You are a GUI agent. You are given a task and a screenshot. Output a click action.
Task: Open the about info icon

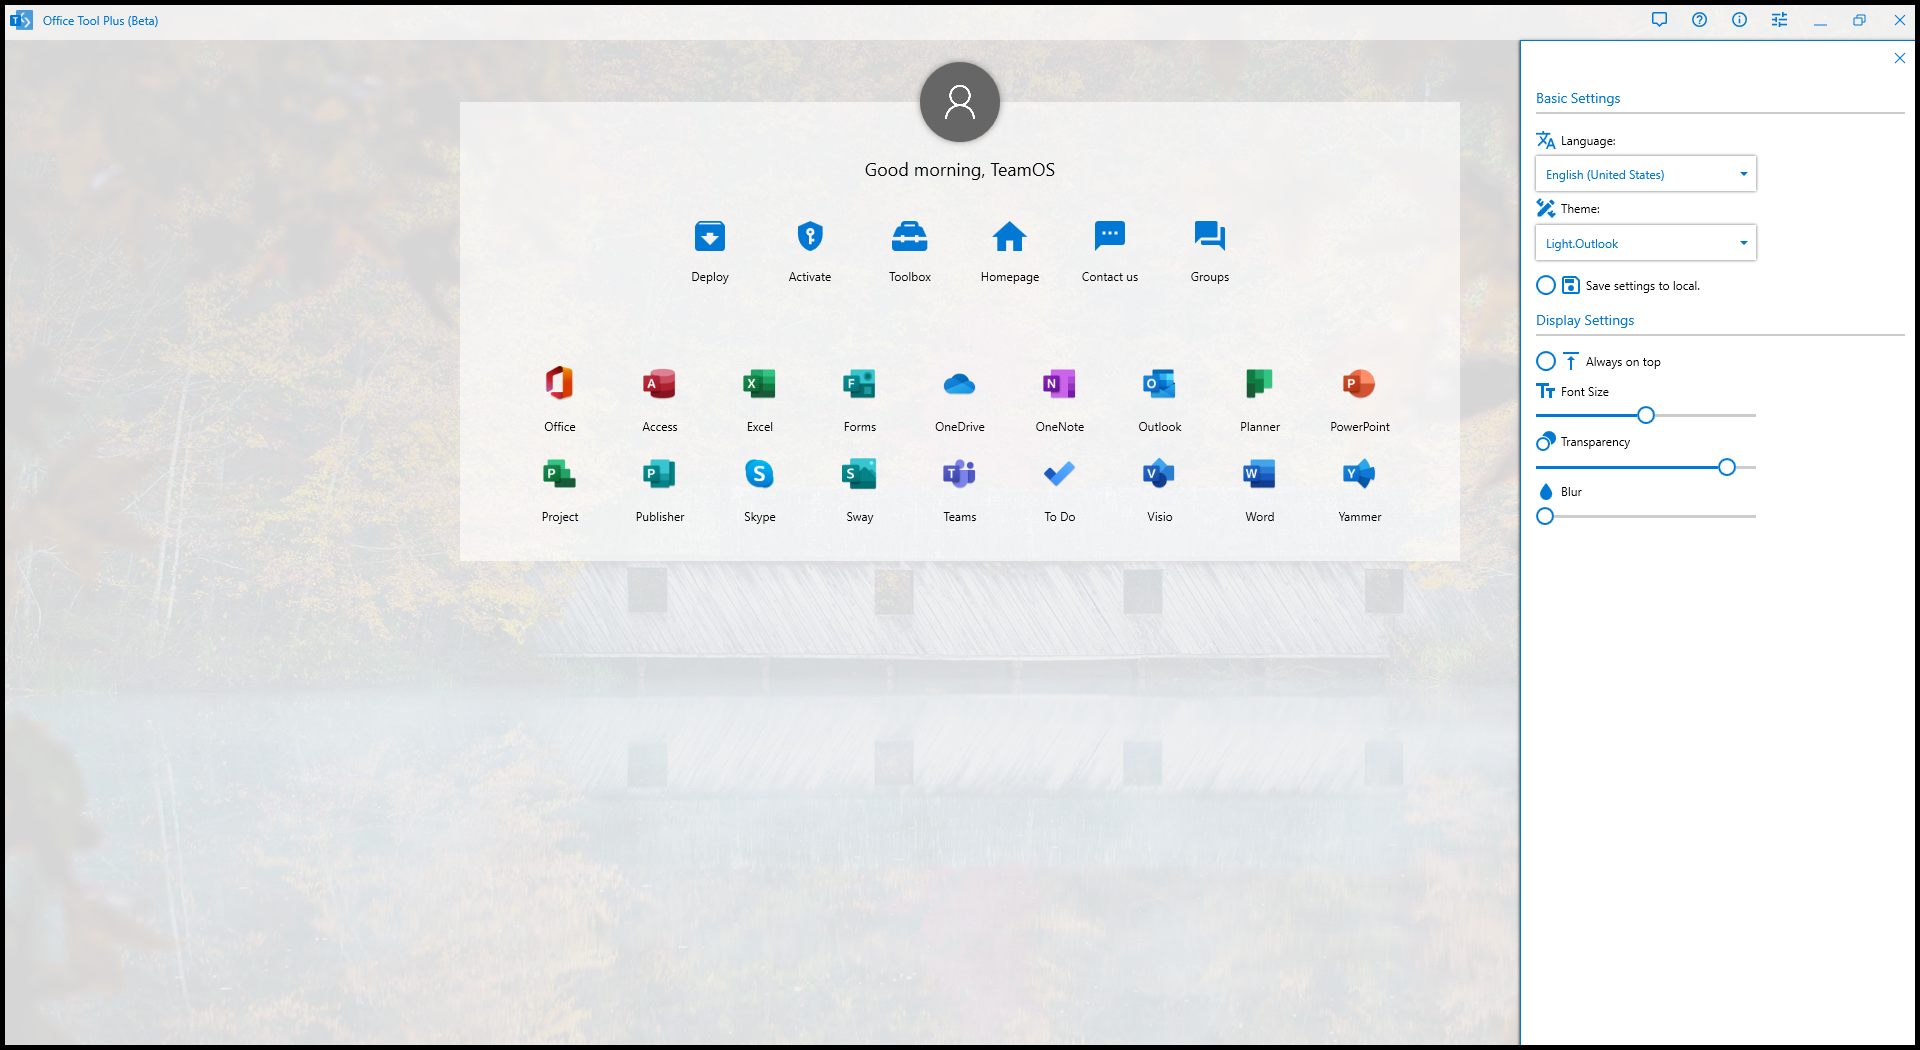pyautogui.click(x=1740, y=20)
